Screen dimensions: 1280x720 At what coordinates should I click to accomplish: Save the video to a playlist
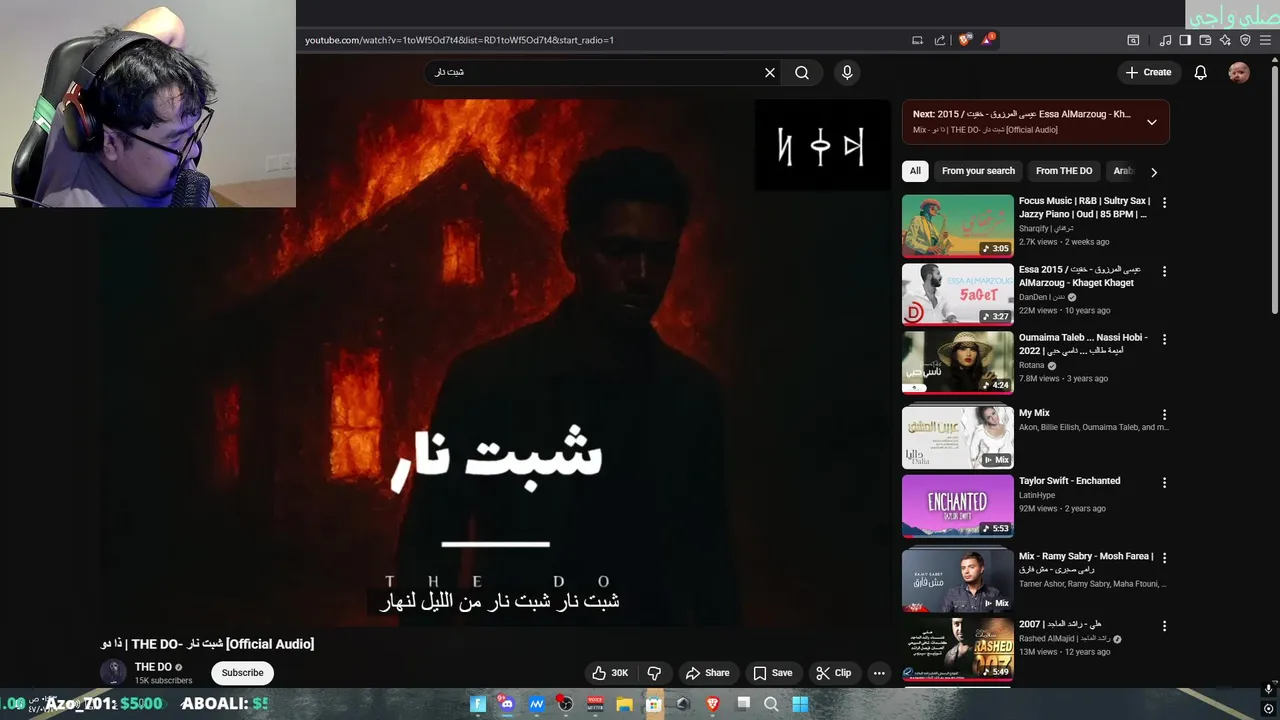(773, 673)
